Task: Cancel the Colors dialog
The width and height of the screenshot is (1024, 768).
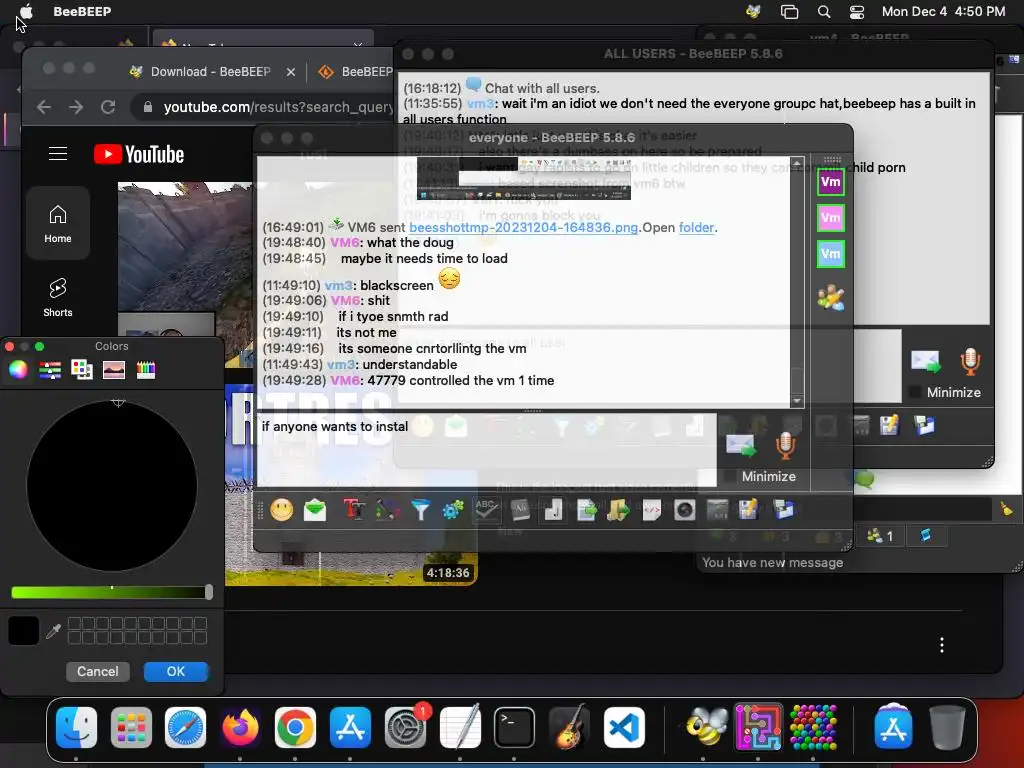Action: (98, 671)
